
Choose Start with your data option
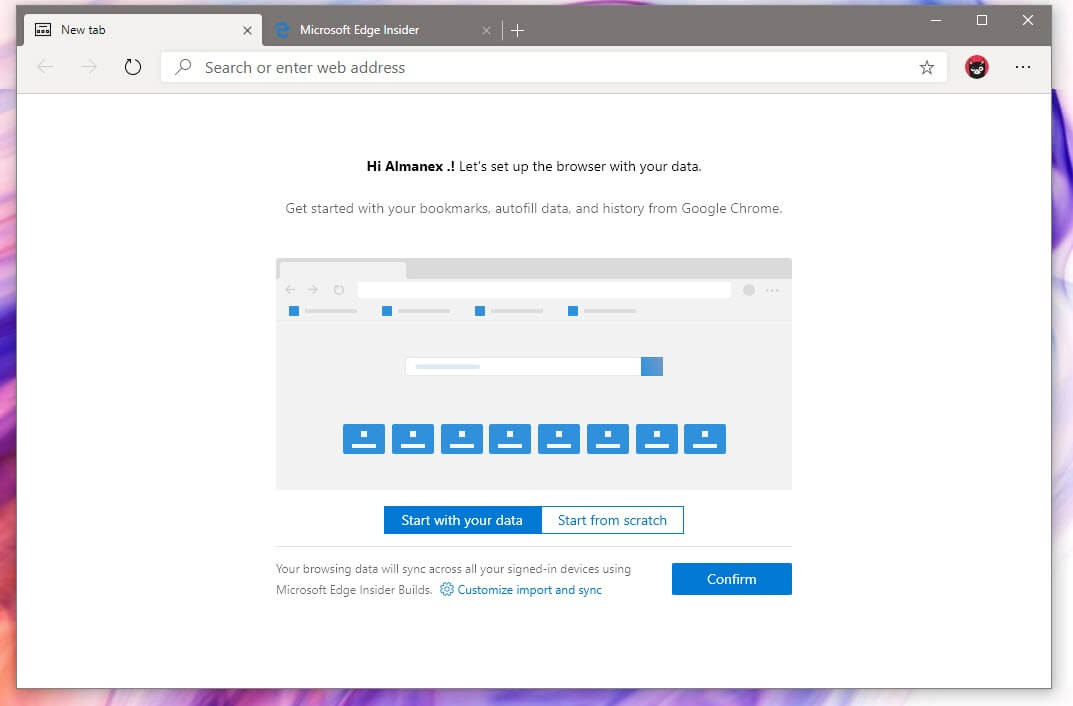coord(463,520)
